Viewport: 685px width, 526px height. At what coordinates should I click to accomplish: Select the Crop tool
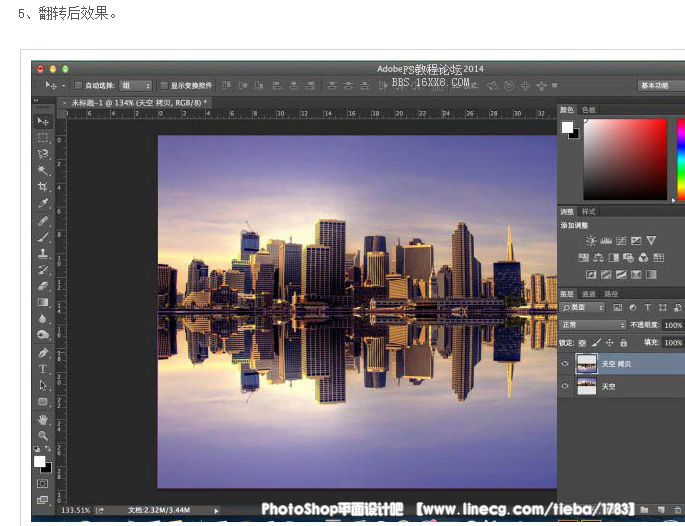point(43,187)
